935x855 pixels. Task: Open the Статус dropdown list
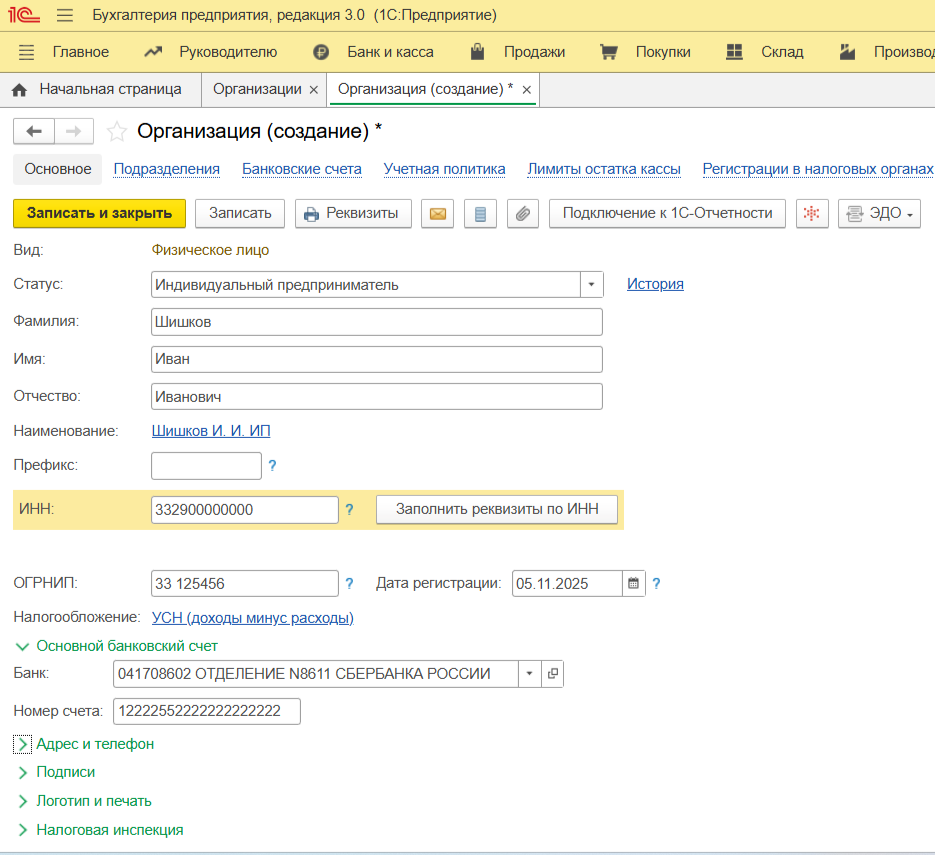591,285
